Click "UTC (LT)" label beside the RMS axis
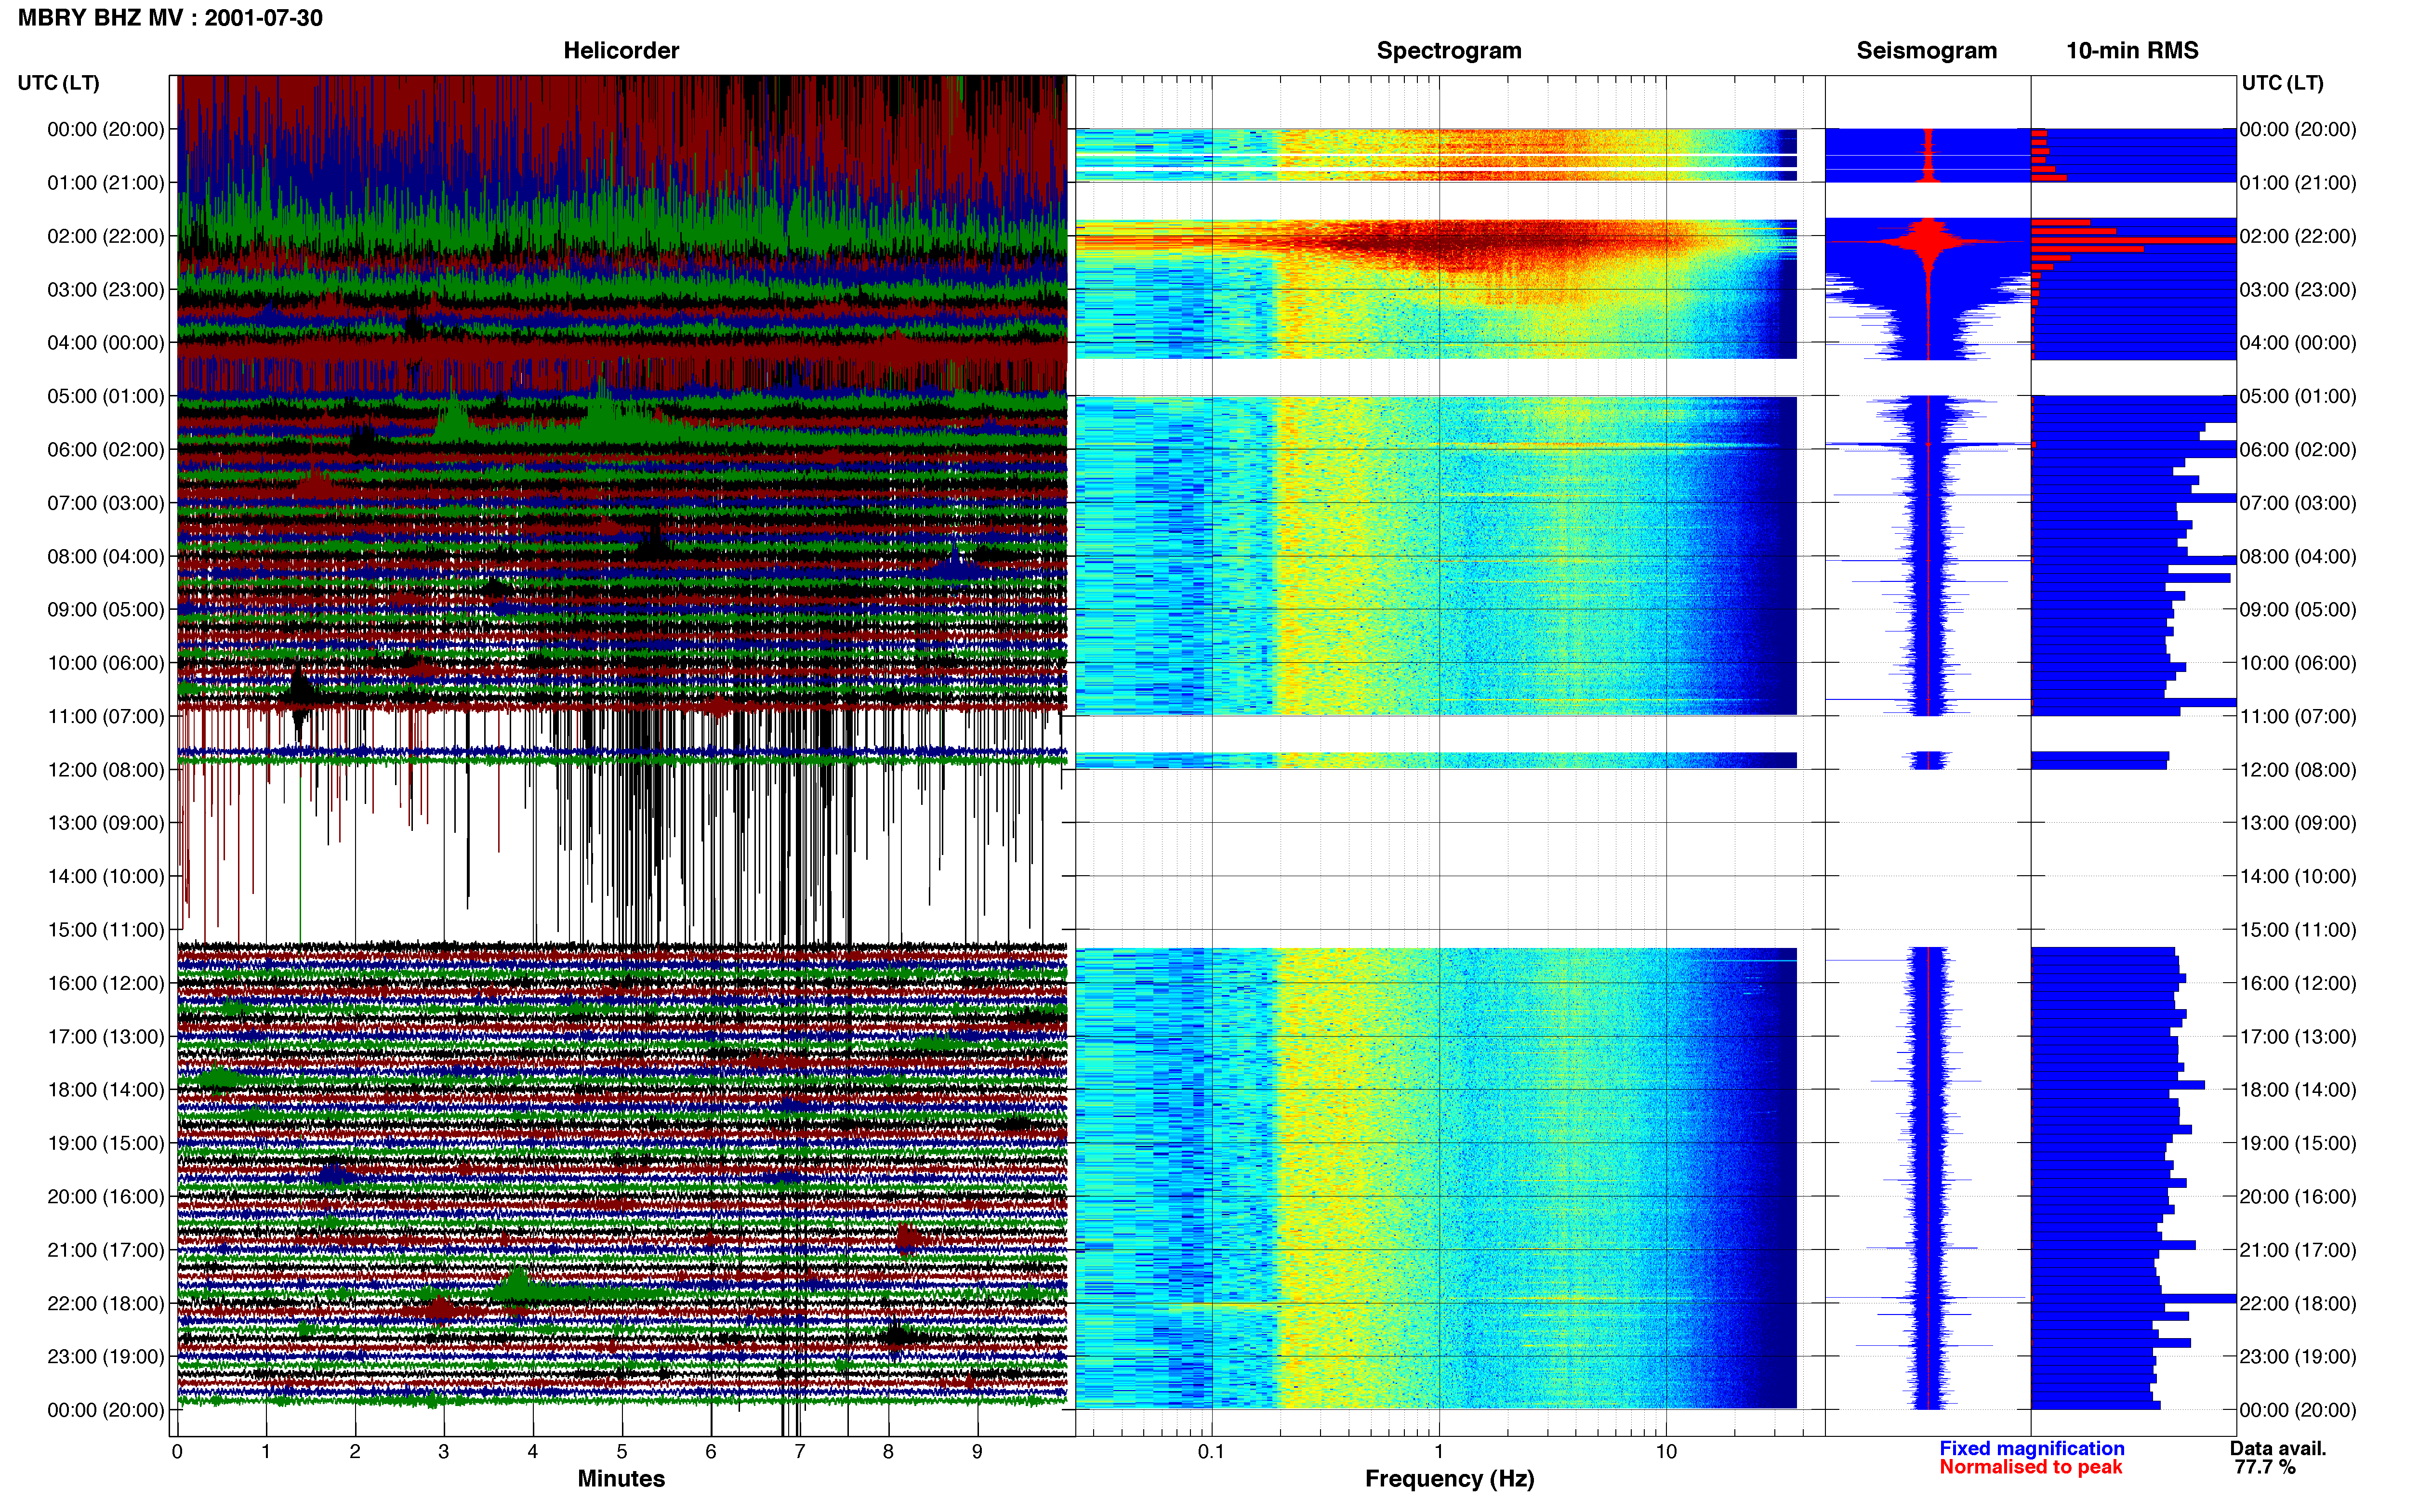 click(2282, 83)
